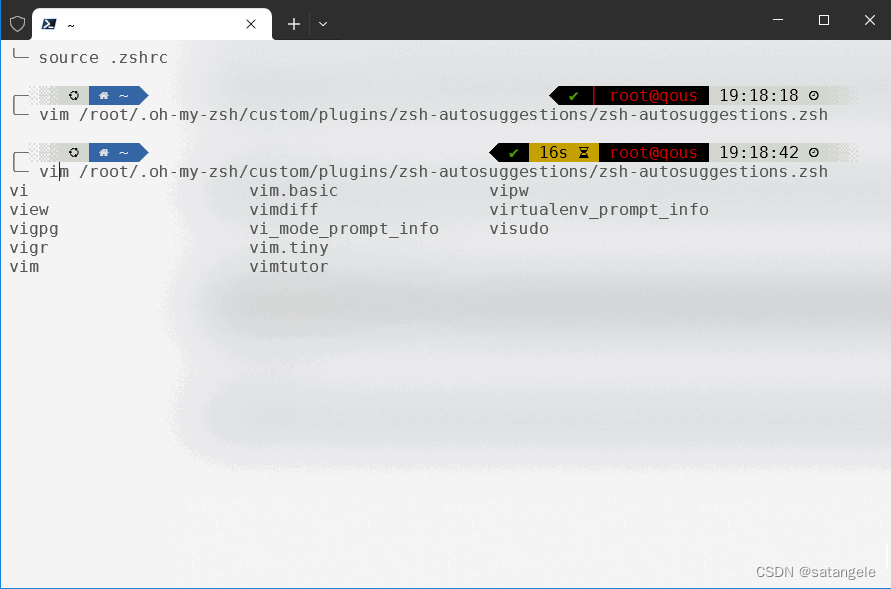Click the first vim zsh-autosuggestions.zsh command

tap(434, 115)
